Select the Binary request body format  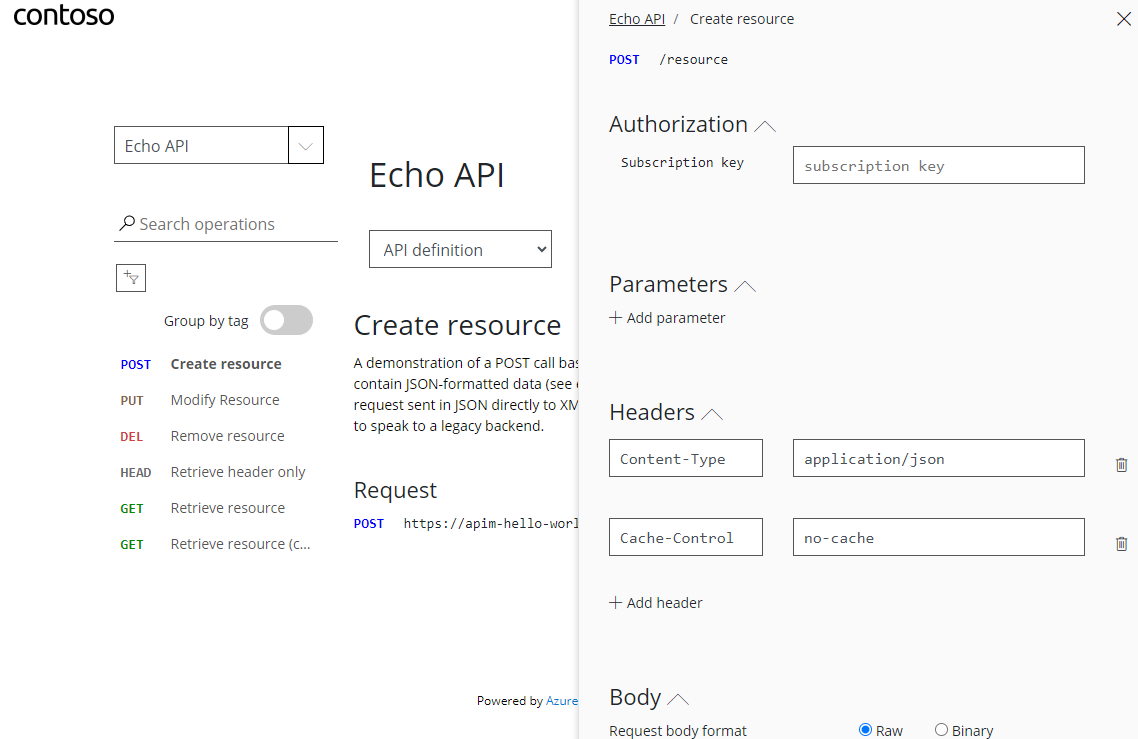click(940, 730)
